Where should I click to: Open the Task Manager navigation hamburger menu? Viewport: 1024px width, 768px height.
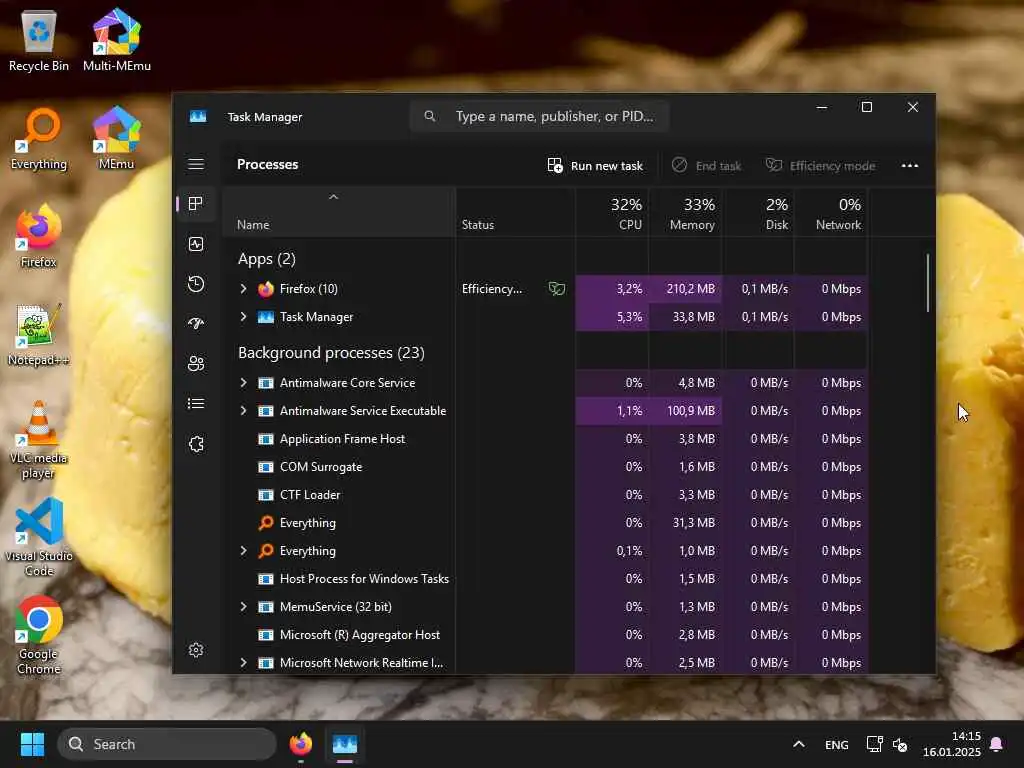[x=196, y=164]
